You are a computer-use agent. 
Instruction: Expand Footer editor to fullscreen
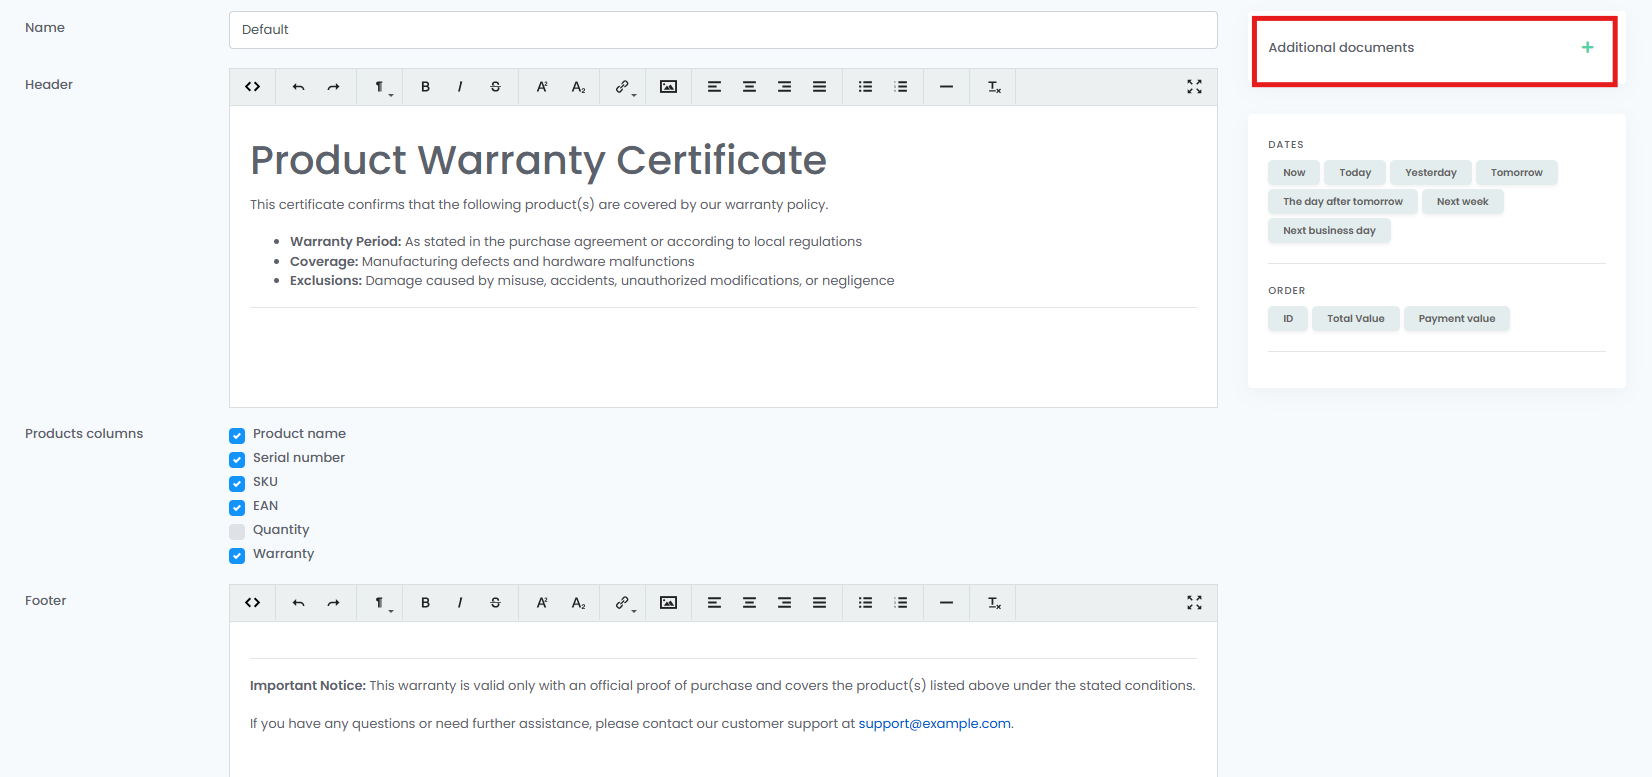click(x=1194, y=603)
